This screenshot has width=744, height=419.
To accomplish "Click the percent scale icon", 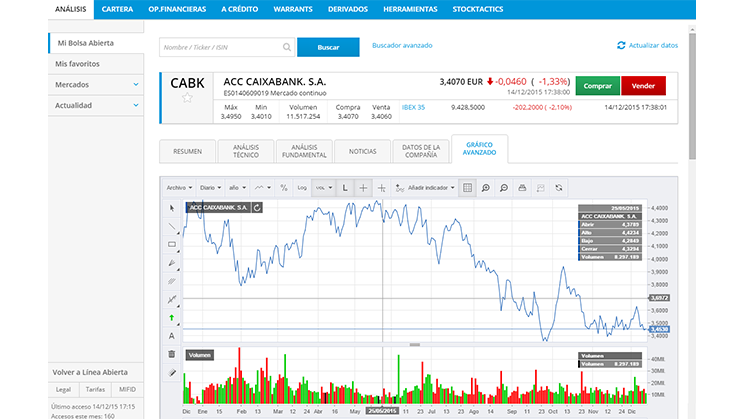I will pyautogui.click(x=284, y=188).
